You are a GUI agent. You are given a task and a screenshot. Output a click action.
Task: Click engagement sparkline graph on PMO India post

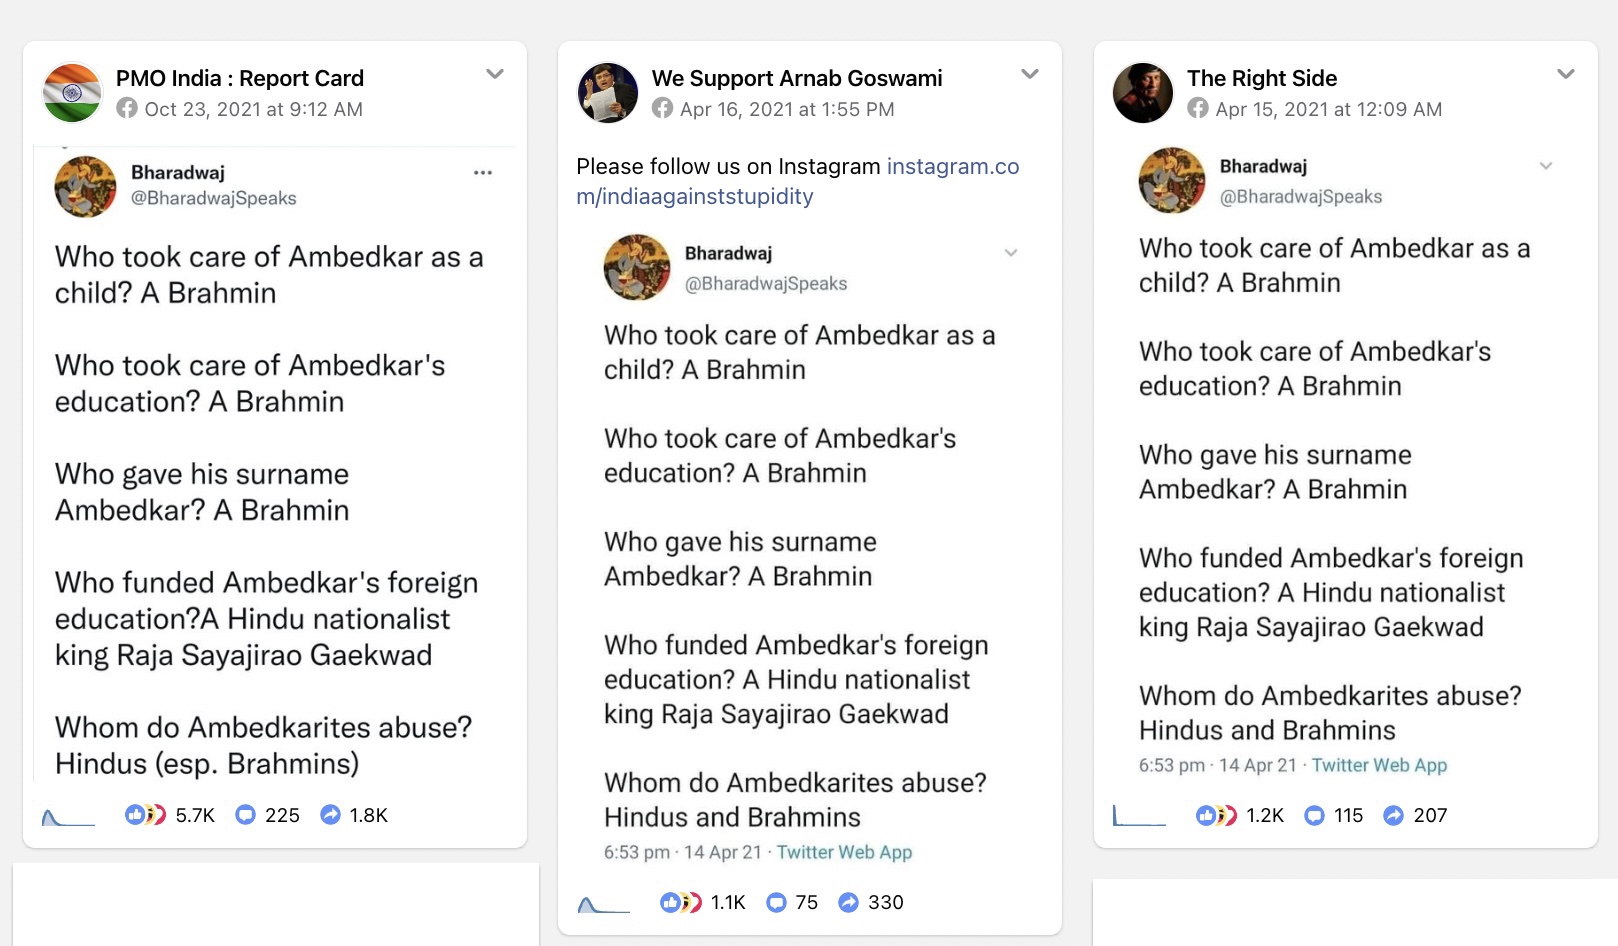68,817
